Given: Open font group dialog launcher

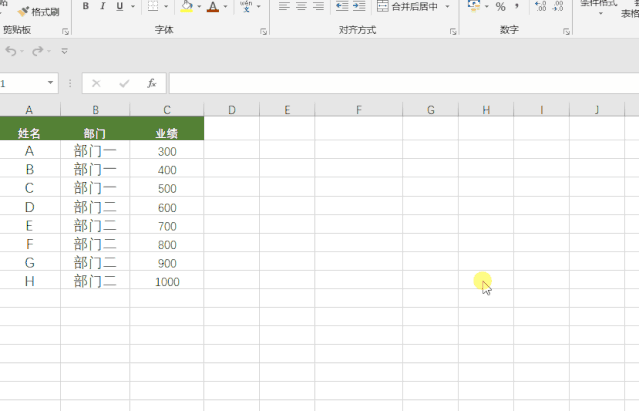Looking at the screenshot, I should (x=263, y=31).
